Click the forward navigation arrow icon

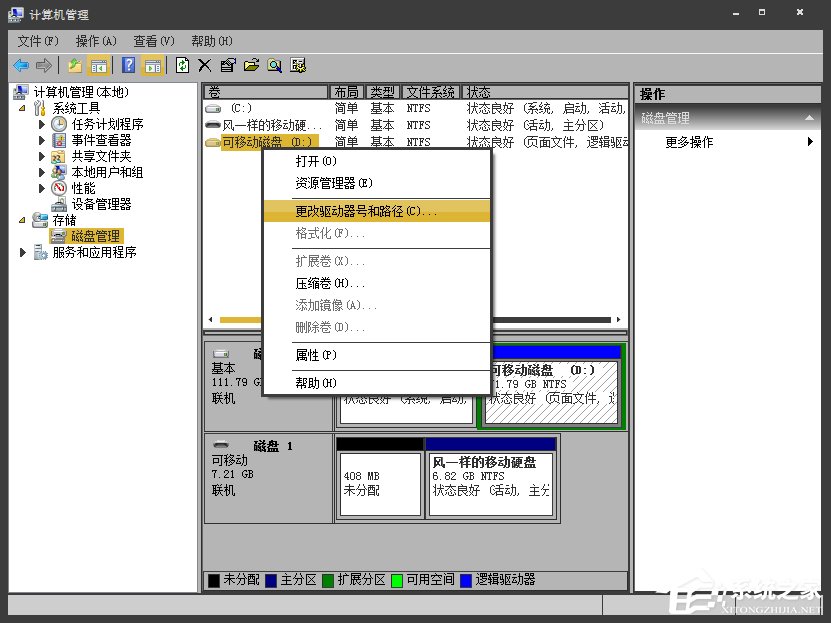(x=42, y=65)
